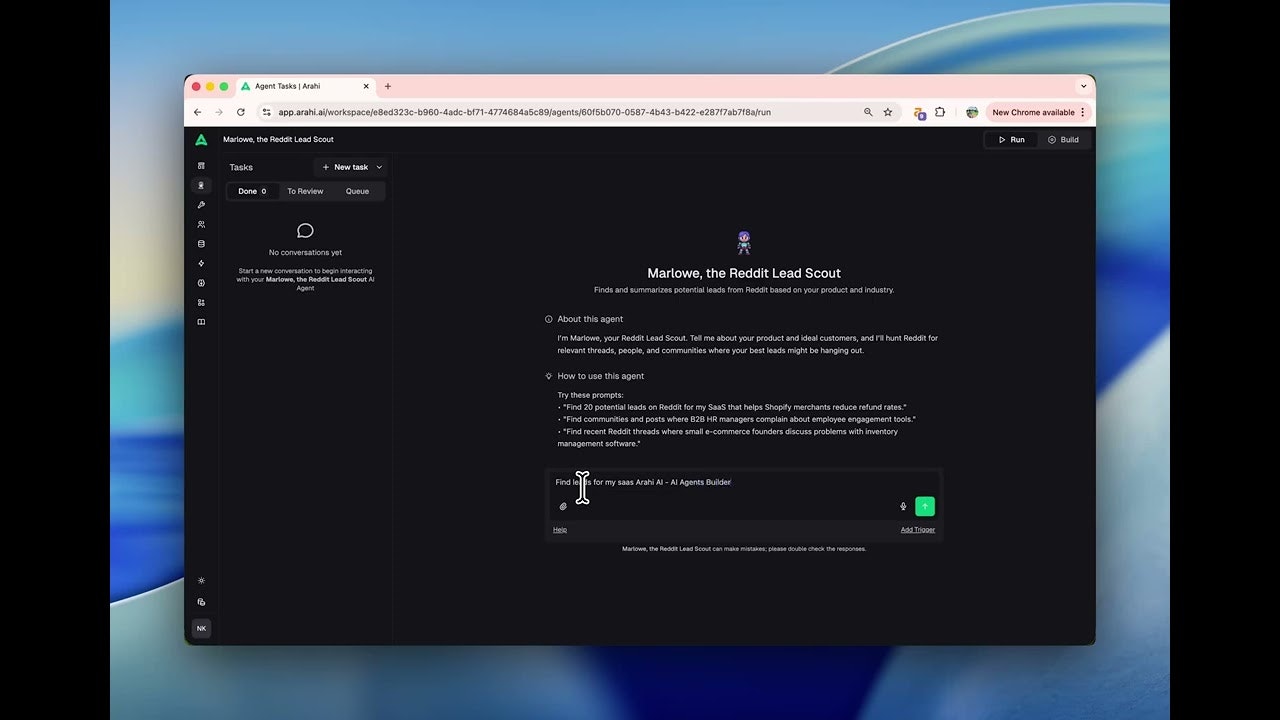This screenshot has height=720, width=1280.
Task: Click the prompt text input field
Action: [744, 482]
